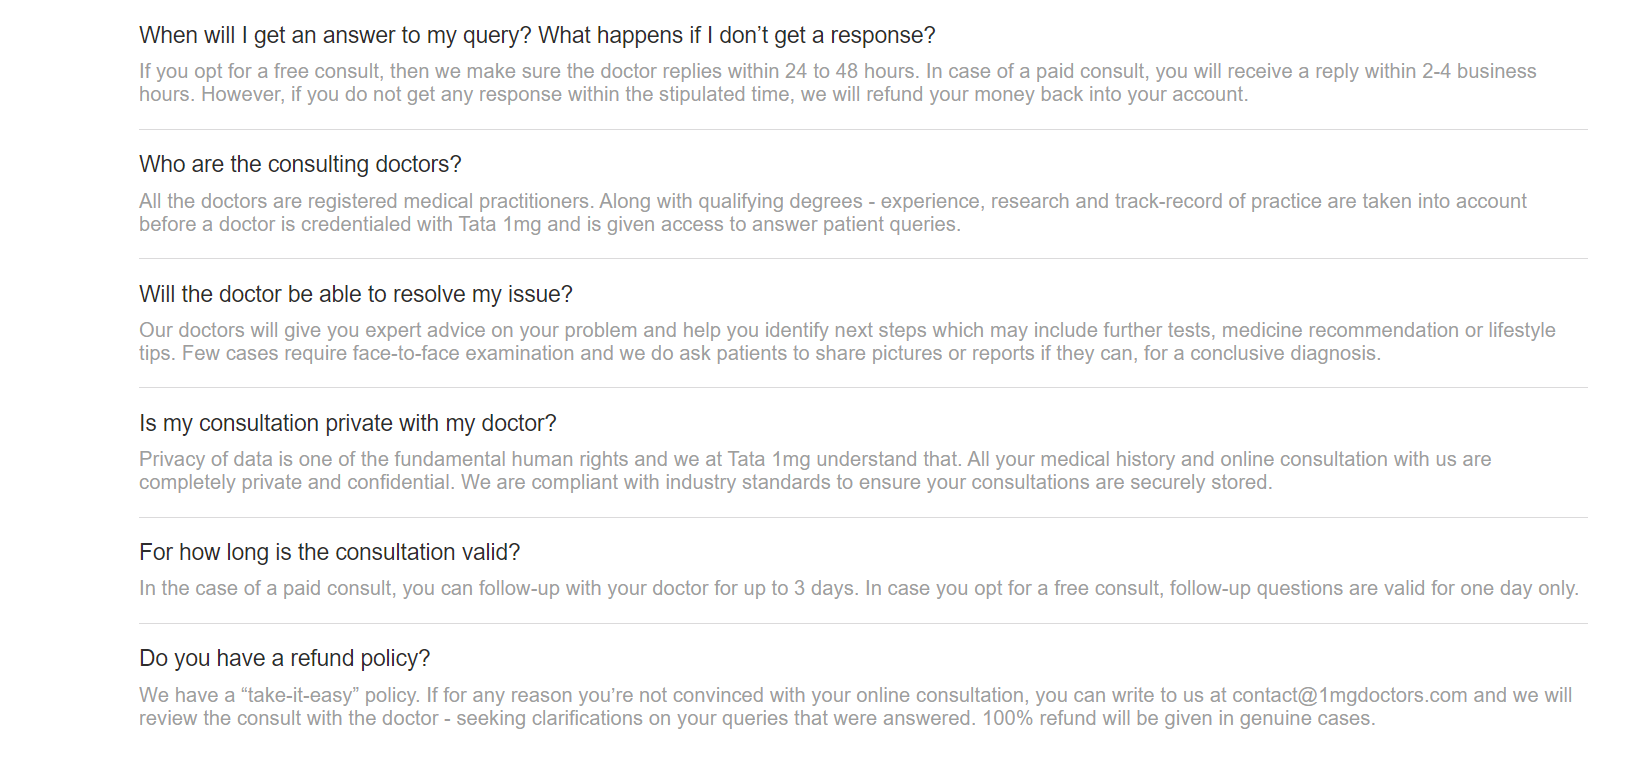Click the divider line below the consulting doctors answer
Image resolution: width=1625 pixels, height=784 pixels.
863,259
